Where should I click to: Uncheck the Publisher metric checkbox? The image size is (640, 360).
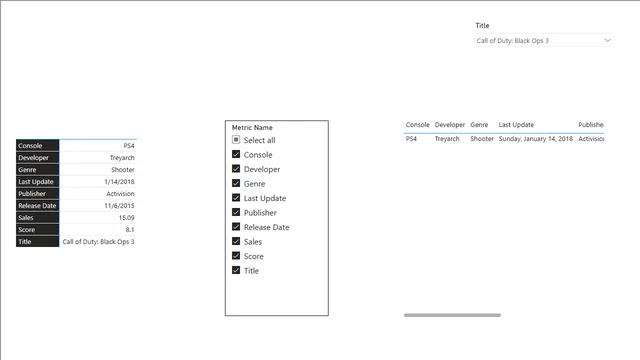[236, 212]
